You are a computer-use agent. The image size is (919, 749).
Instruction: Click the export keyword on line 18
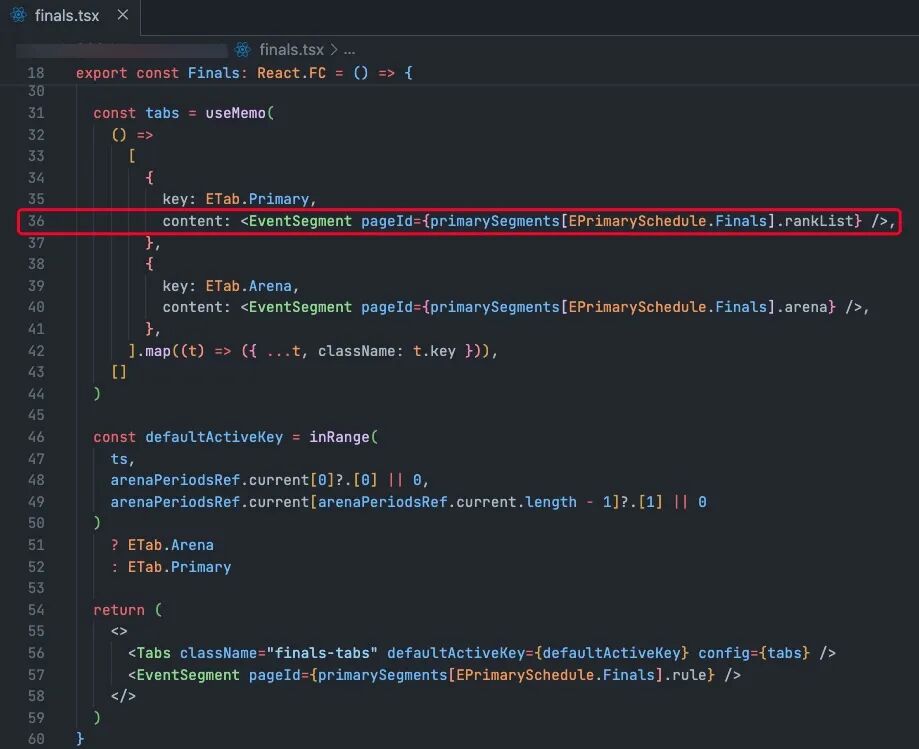[101, 73]
